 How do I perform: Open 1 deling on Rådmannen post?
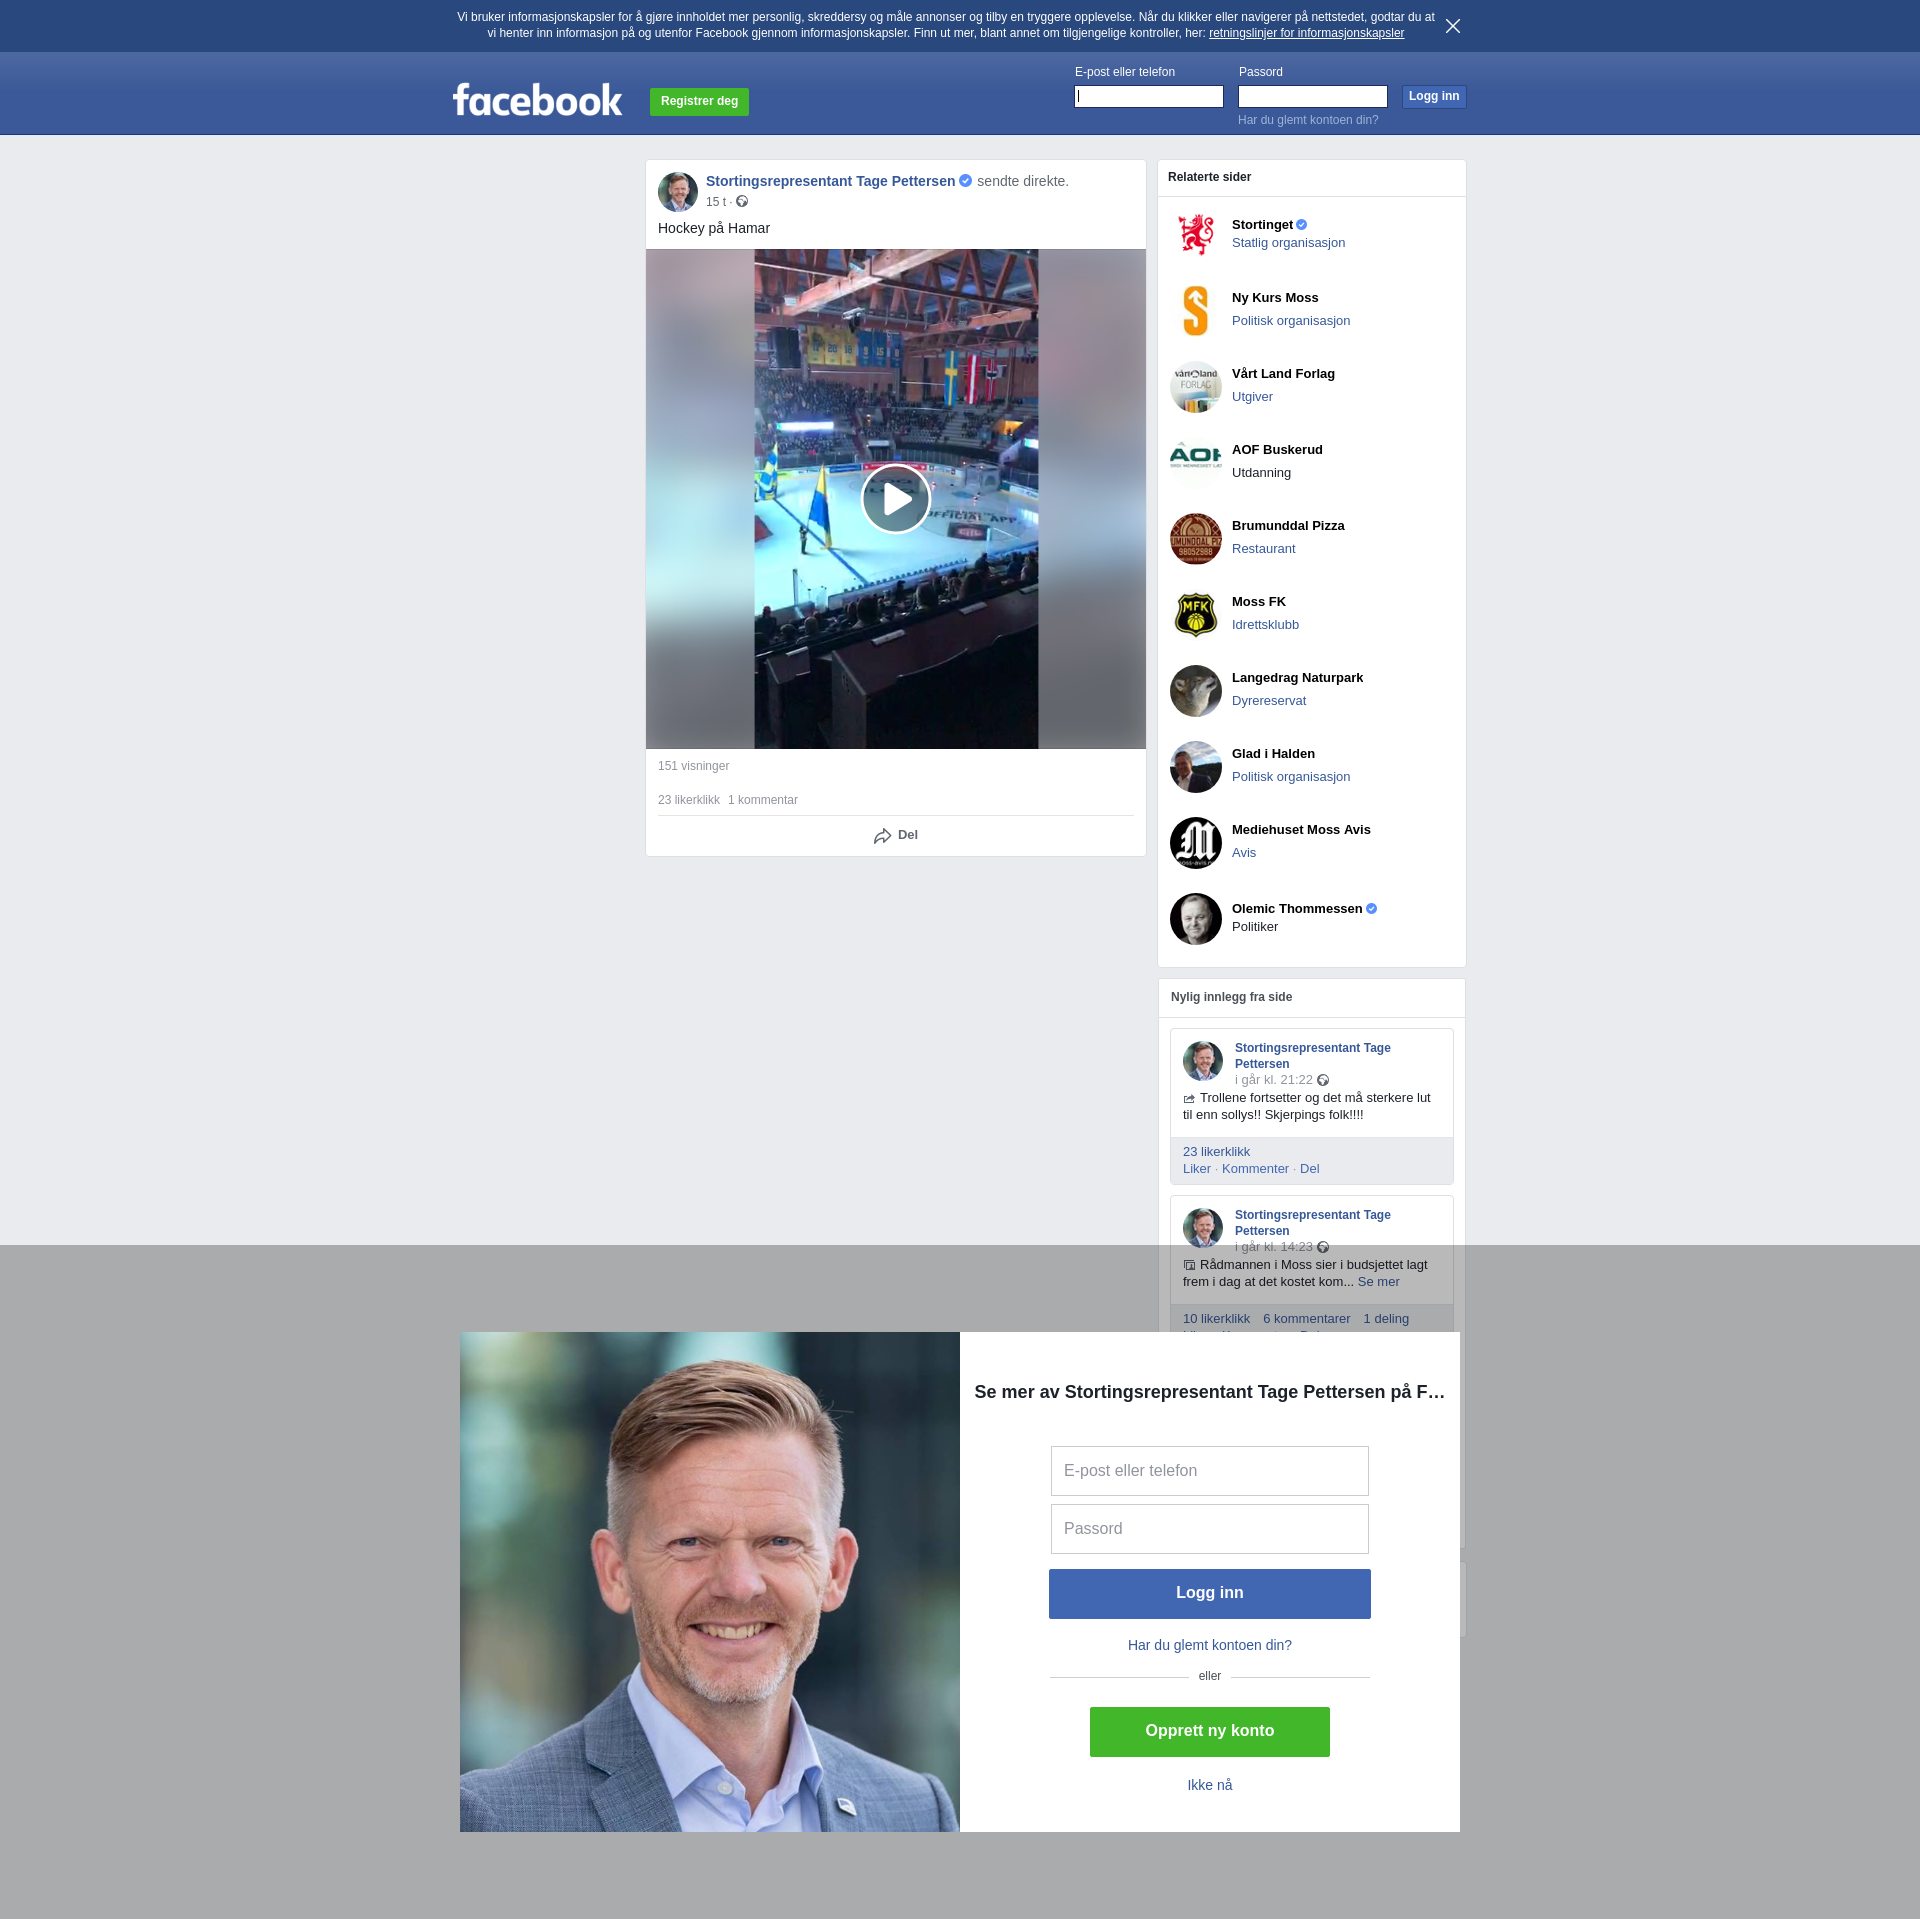[x=1386, y=1319]
